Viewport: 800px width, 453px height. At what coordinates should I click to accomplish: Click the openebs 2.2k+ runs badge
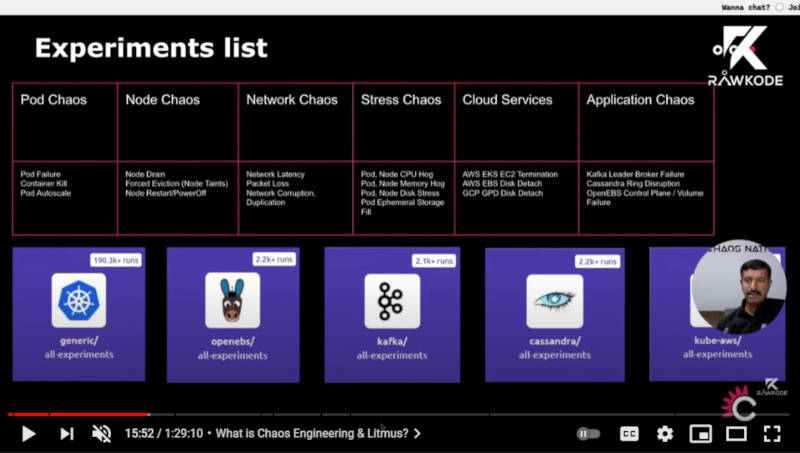(274, 259)
